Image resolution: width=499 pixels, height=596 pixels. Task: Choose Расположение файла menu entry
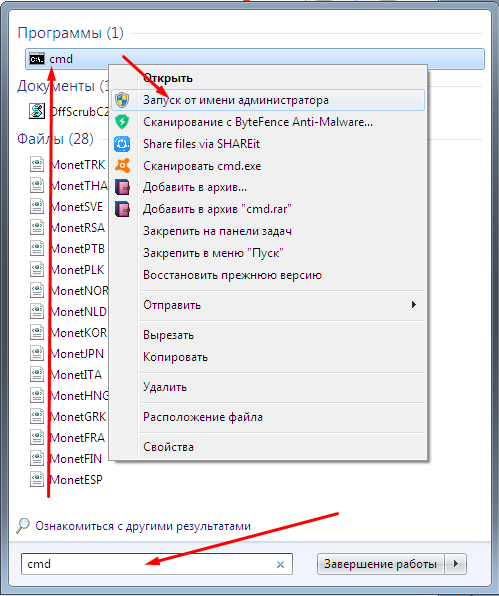click(x=203, y=417)
